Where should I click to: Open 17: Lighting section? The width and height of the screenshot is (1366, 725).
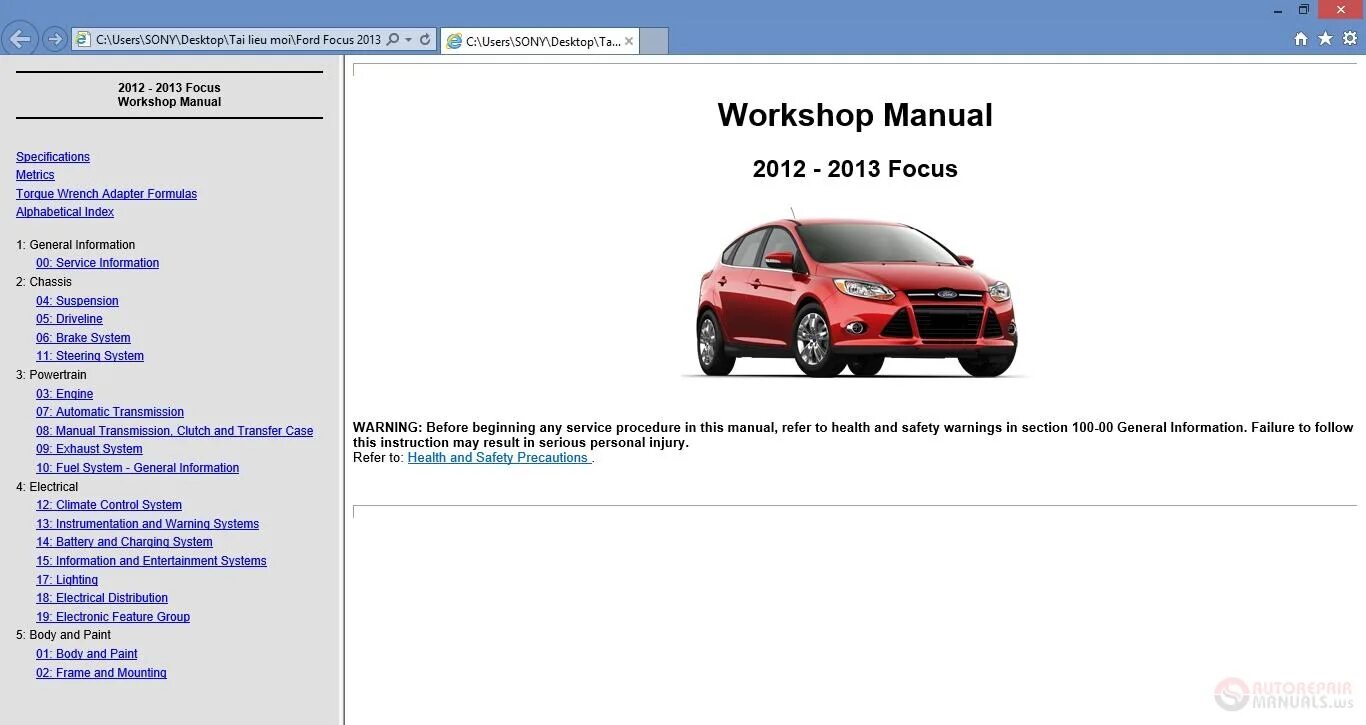point(67,580)
